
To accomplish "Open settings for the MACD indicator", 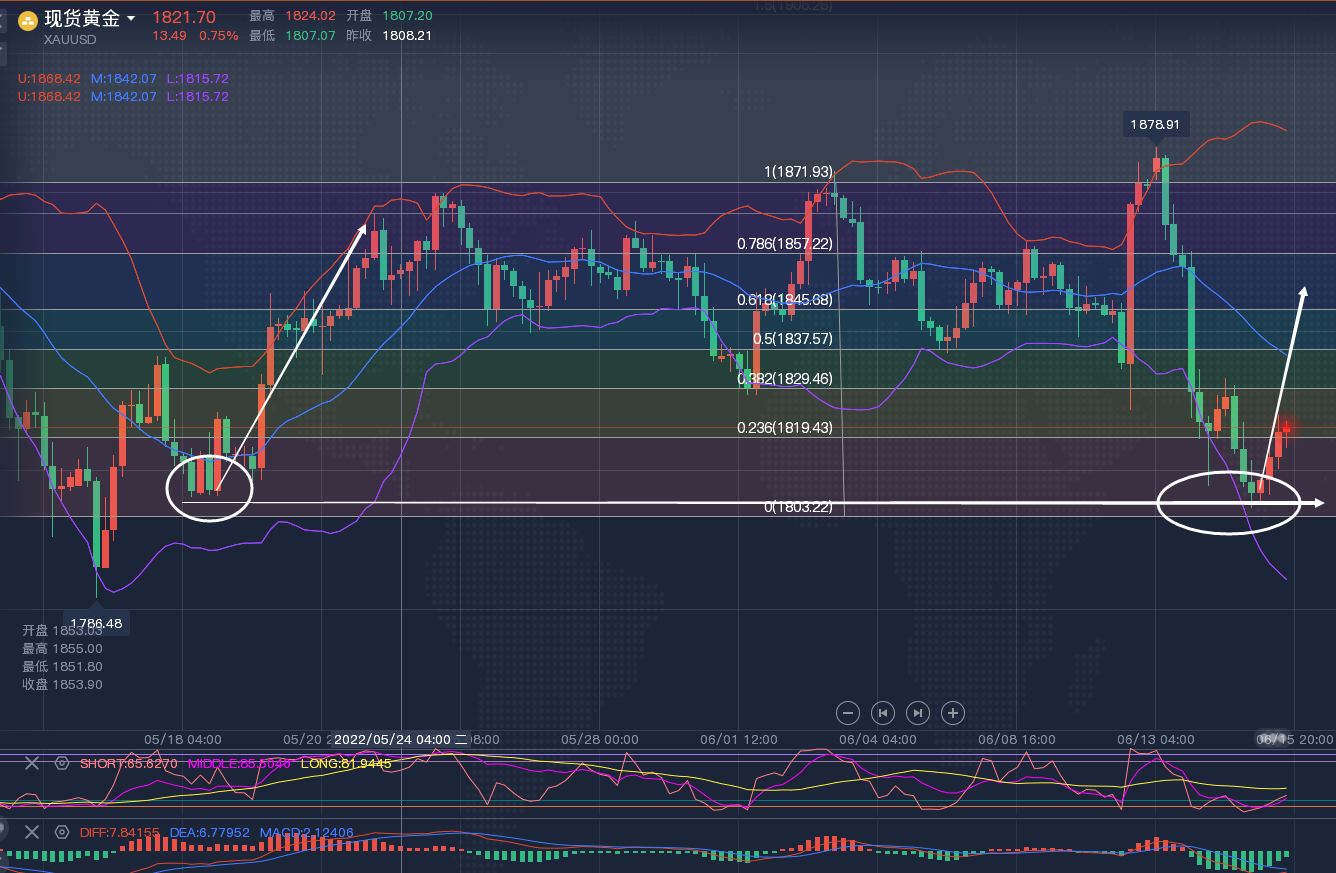I will [62, 832].
